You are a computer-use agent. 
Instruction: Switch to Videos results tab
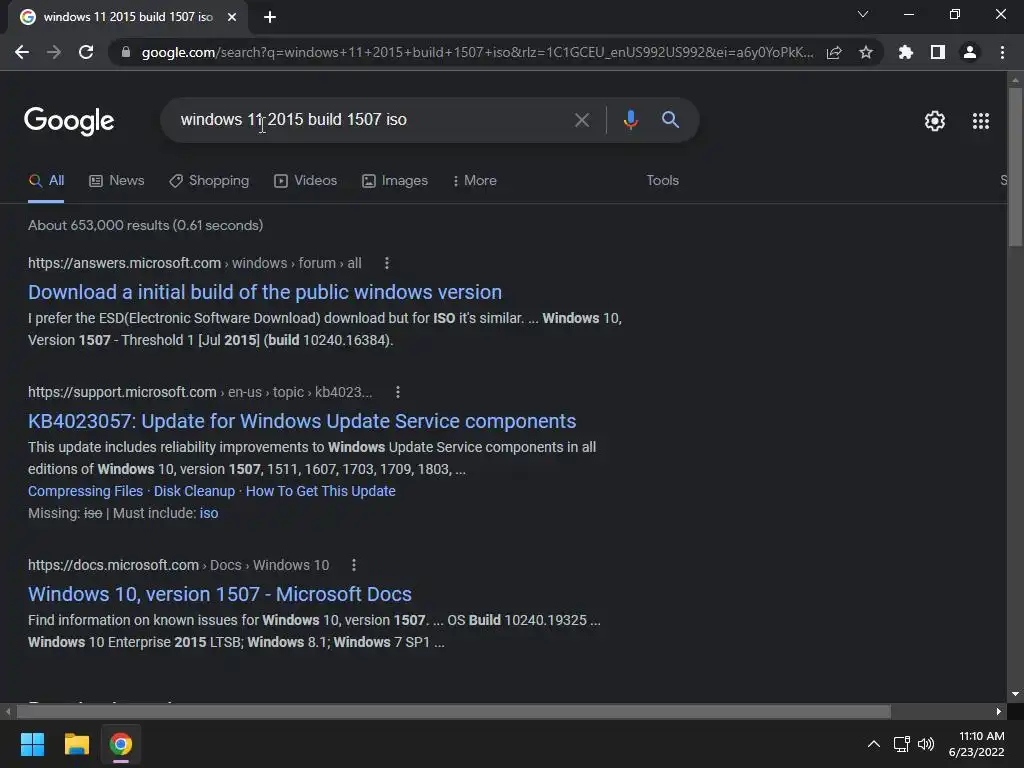(x=306, y=181)
